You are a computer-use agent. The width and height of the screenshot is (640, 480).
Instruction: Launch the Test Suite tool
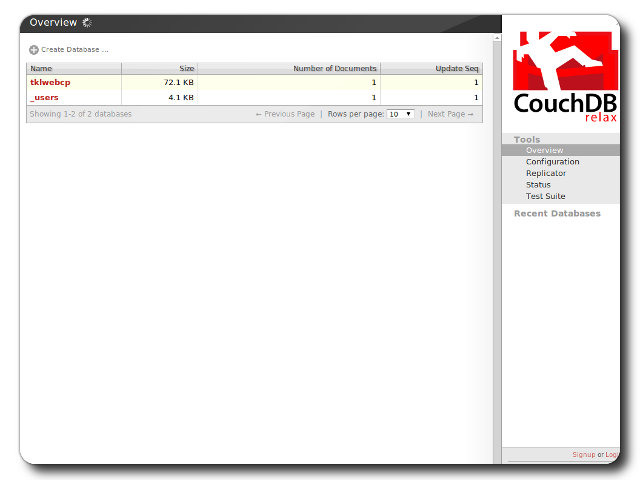click(x=546, y=196)
